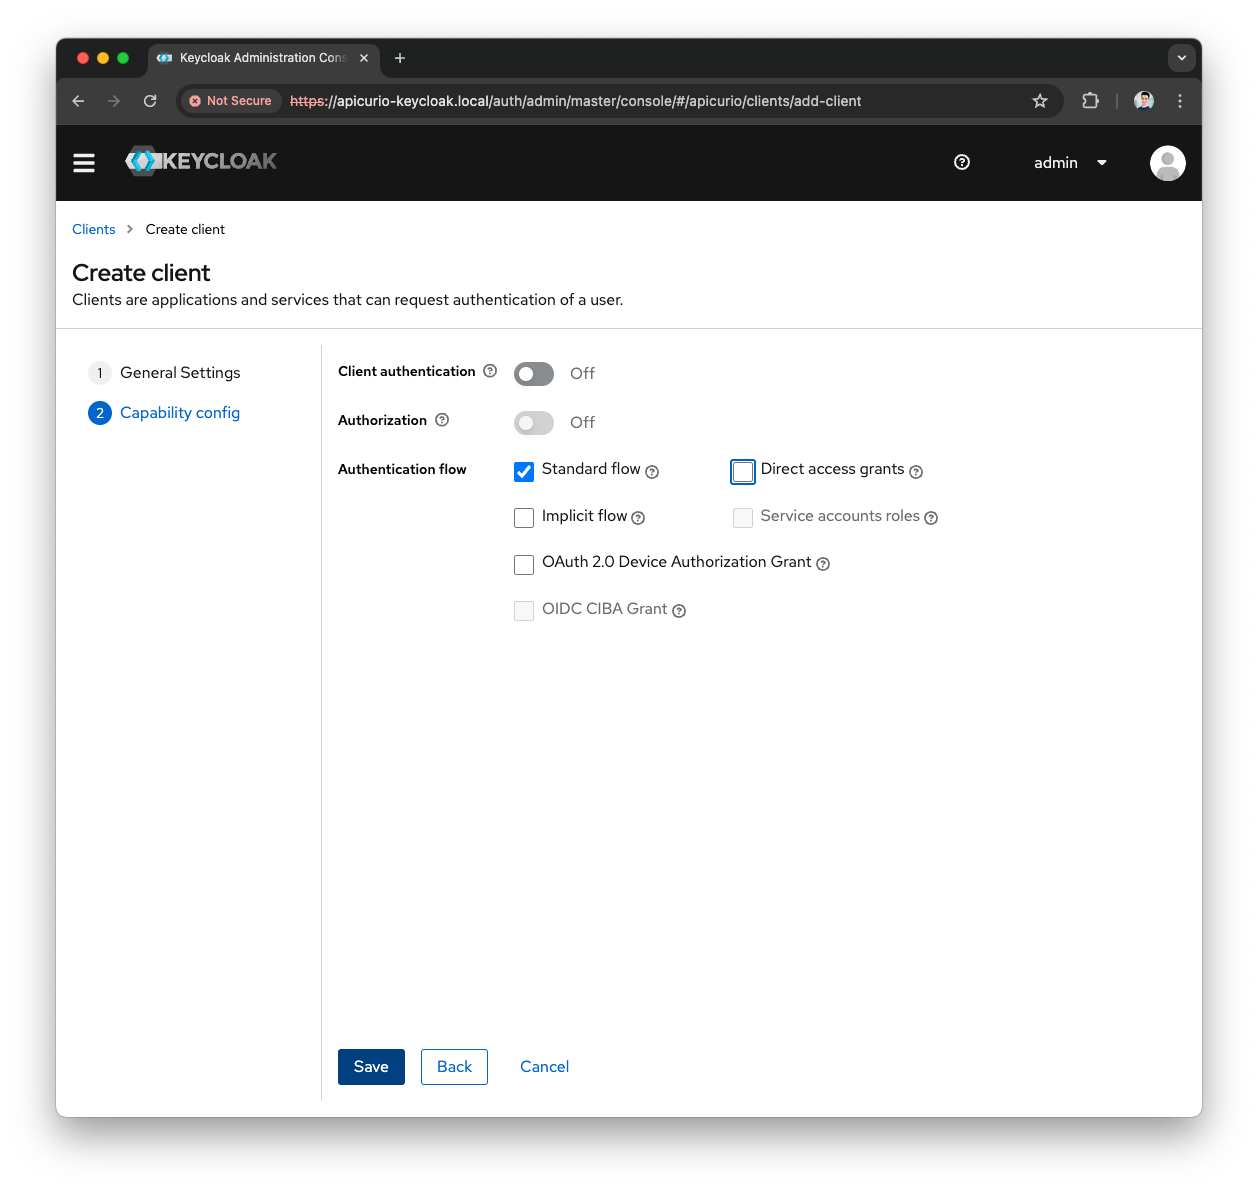1258x1191 pixels.
Task: Select the Capability config step
Action: (x=180, y=412)
